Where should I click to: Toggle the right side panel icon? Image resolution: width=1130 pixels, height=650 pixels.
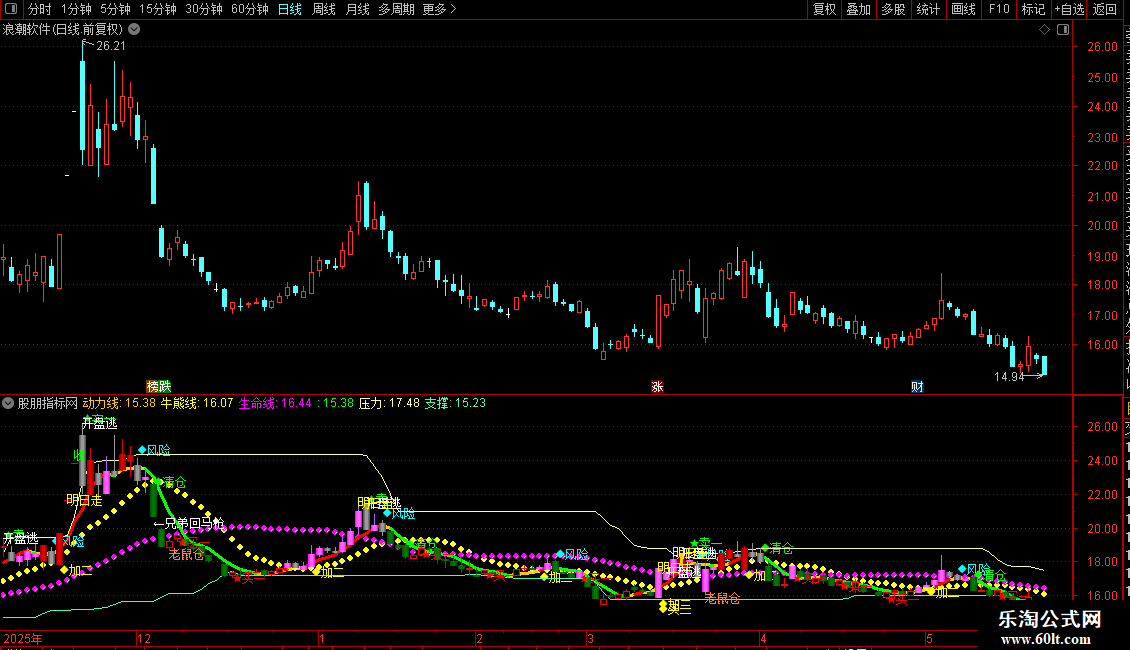coord(1063,30)
